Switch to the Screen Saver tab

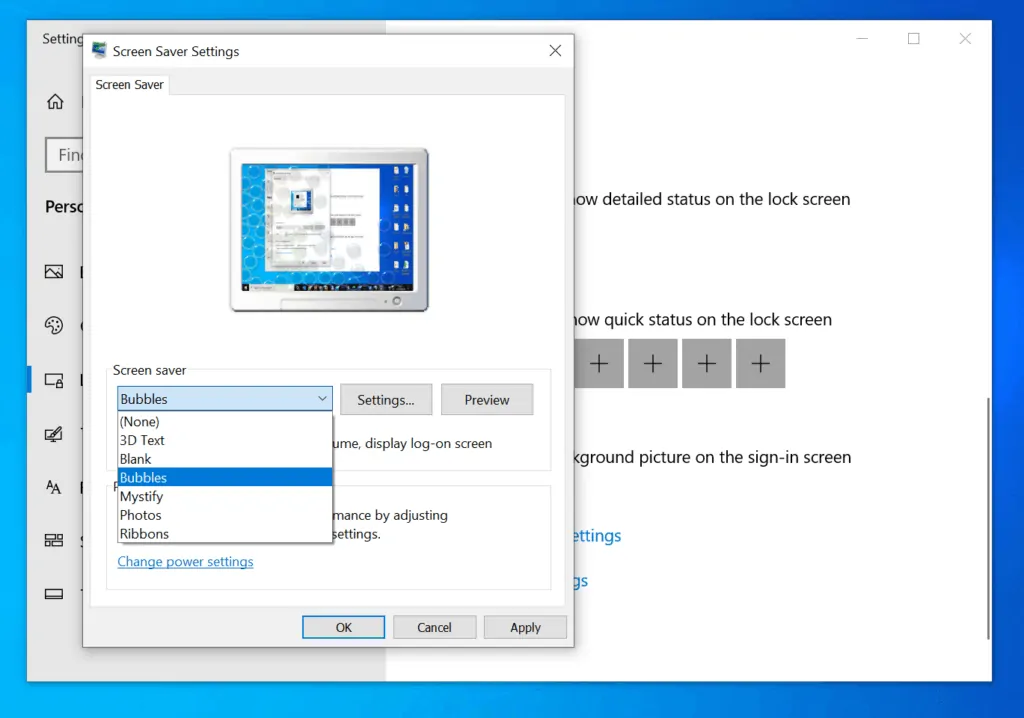point(130,85)
